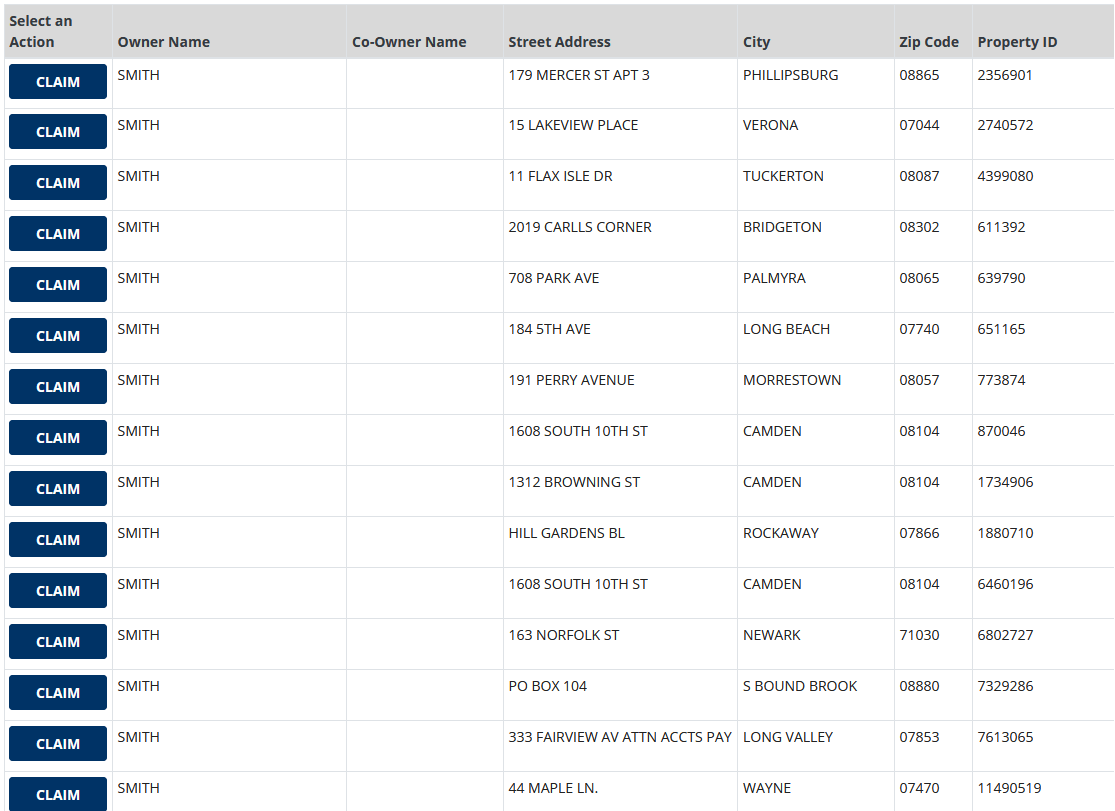This screenshot has width=1115, height=811.
Task: Claim property ID 870046 in Camden
Action: click(58, 438)
